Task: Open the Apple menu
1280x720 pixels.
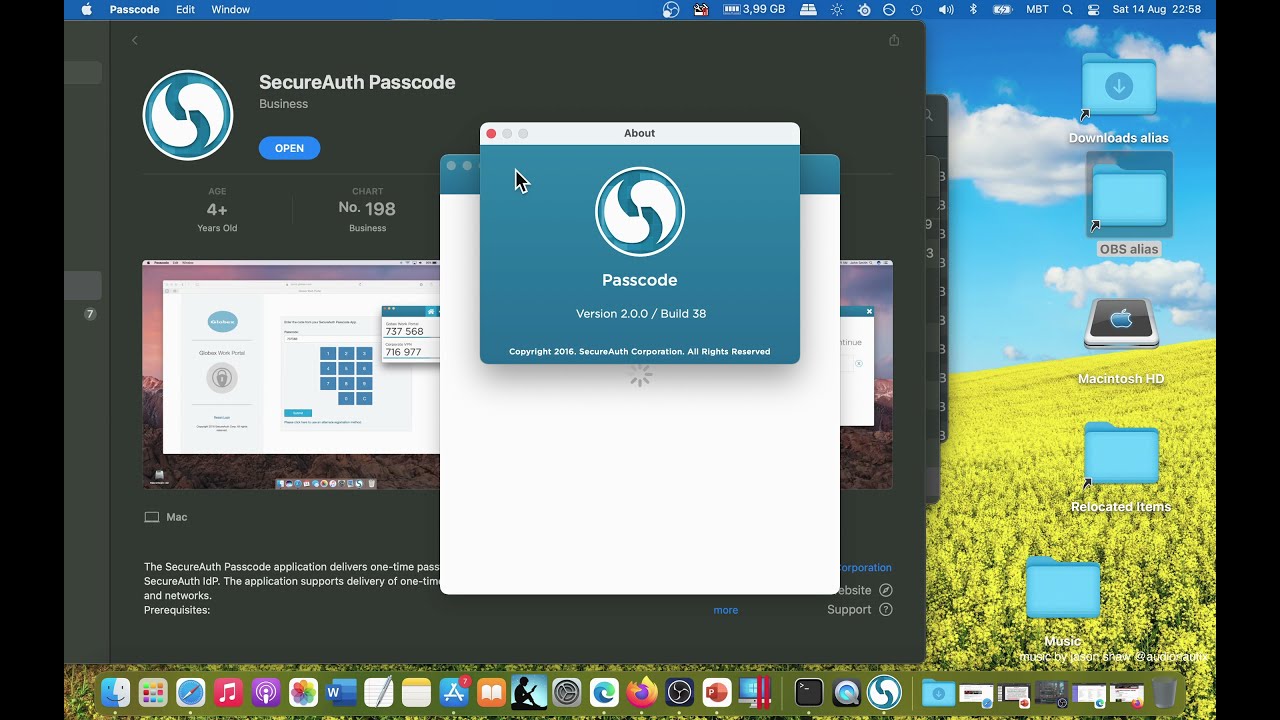Action: pyautogui.click(x=86, y=9)
